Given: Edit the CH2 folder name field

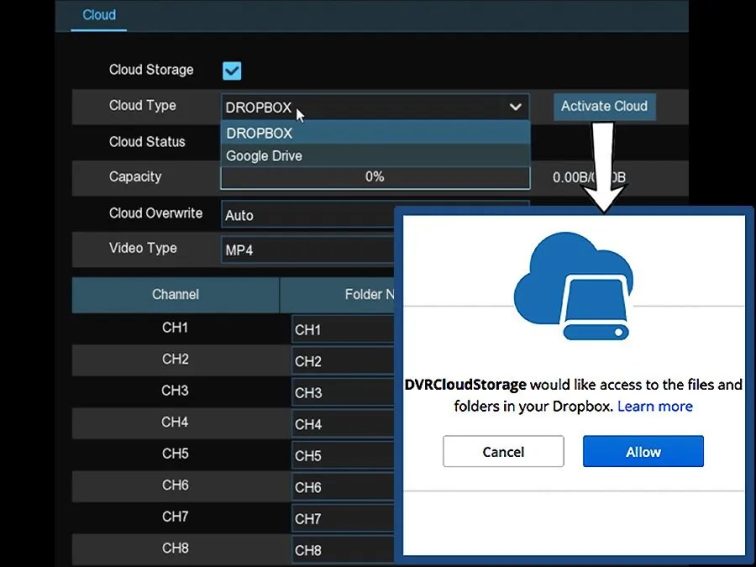Looking at the screenshot, I should coord(343,361).
